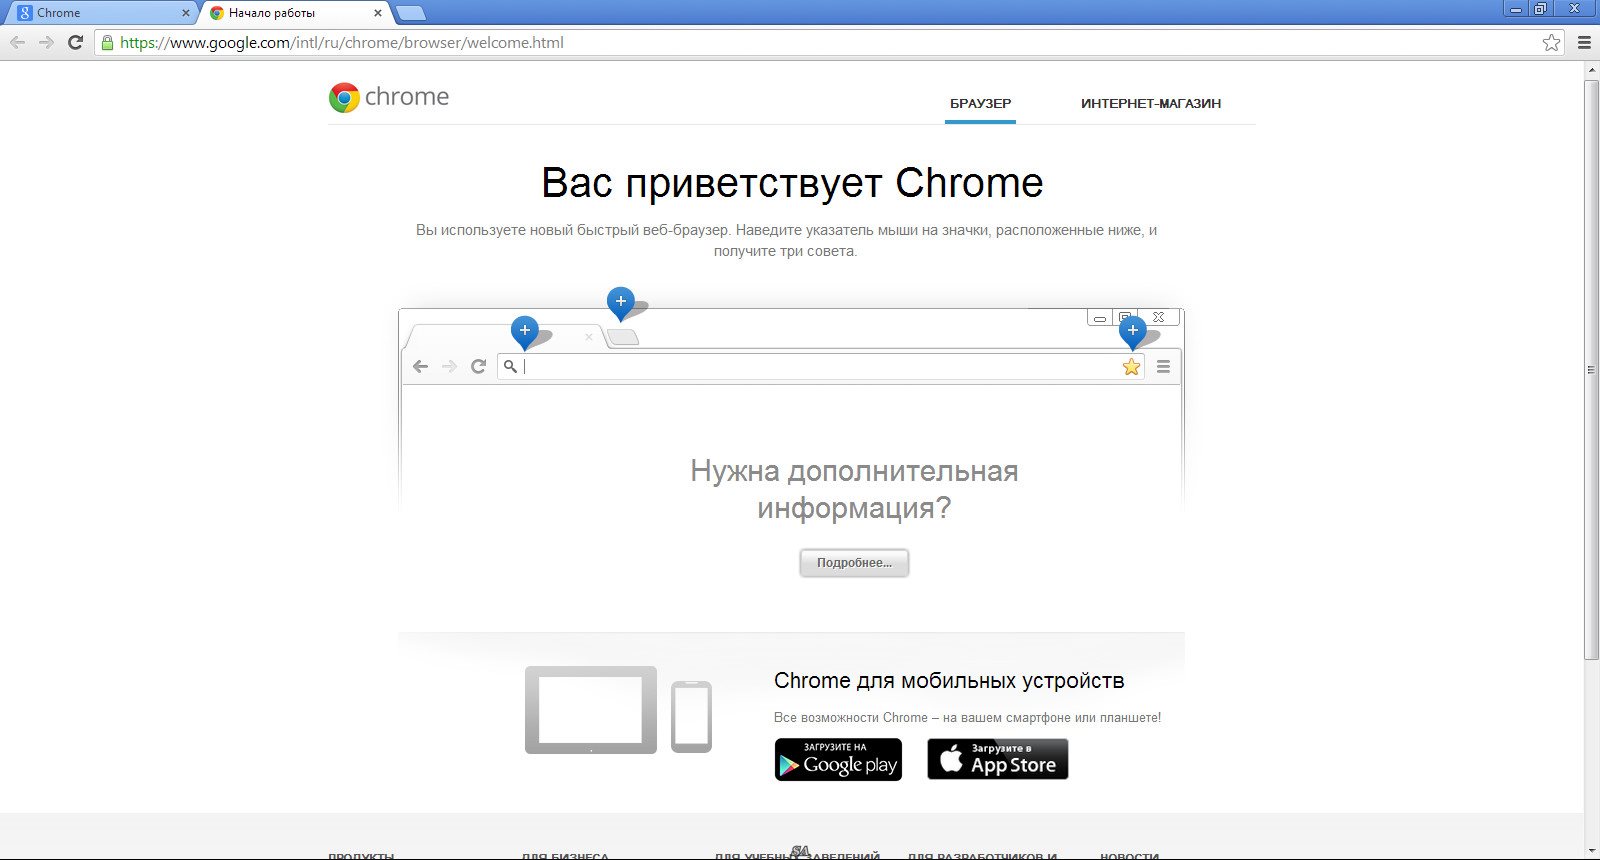Click the yellow star in illustration
The height and width of the screenshot is (860, 1600).
[1131, 367]
